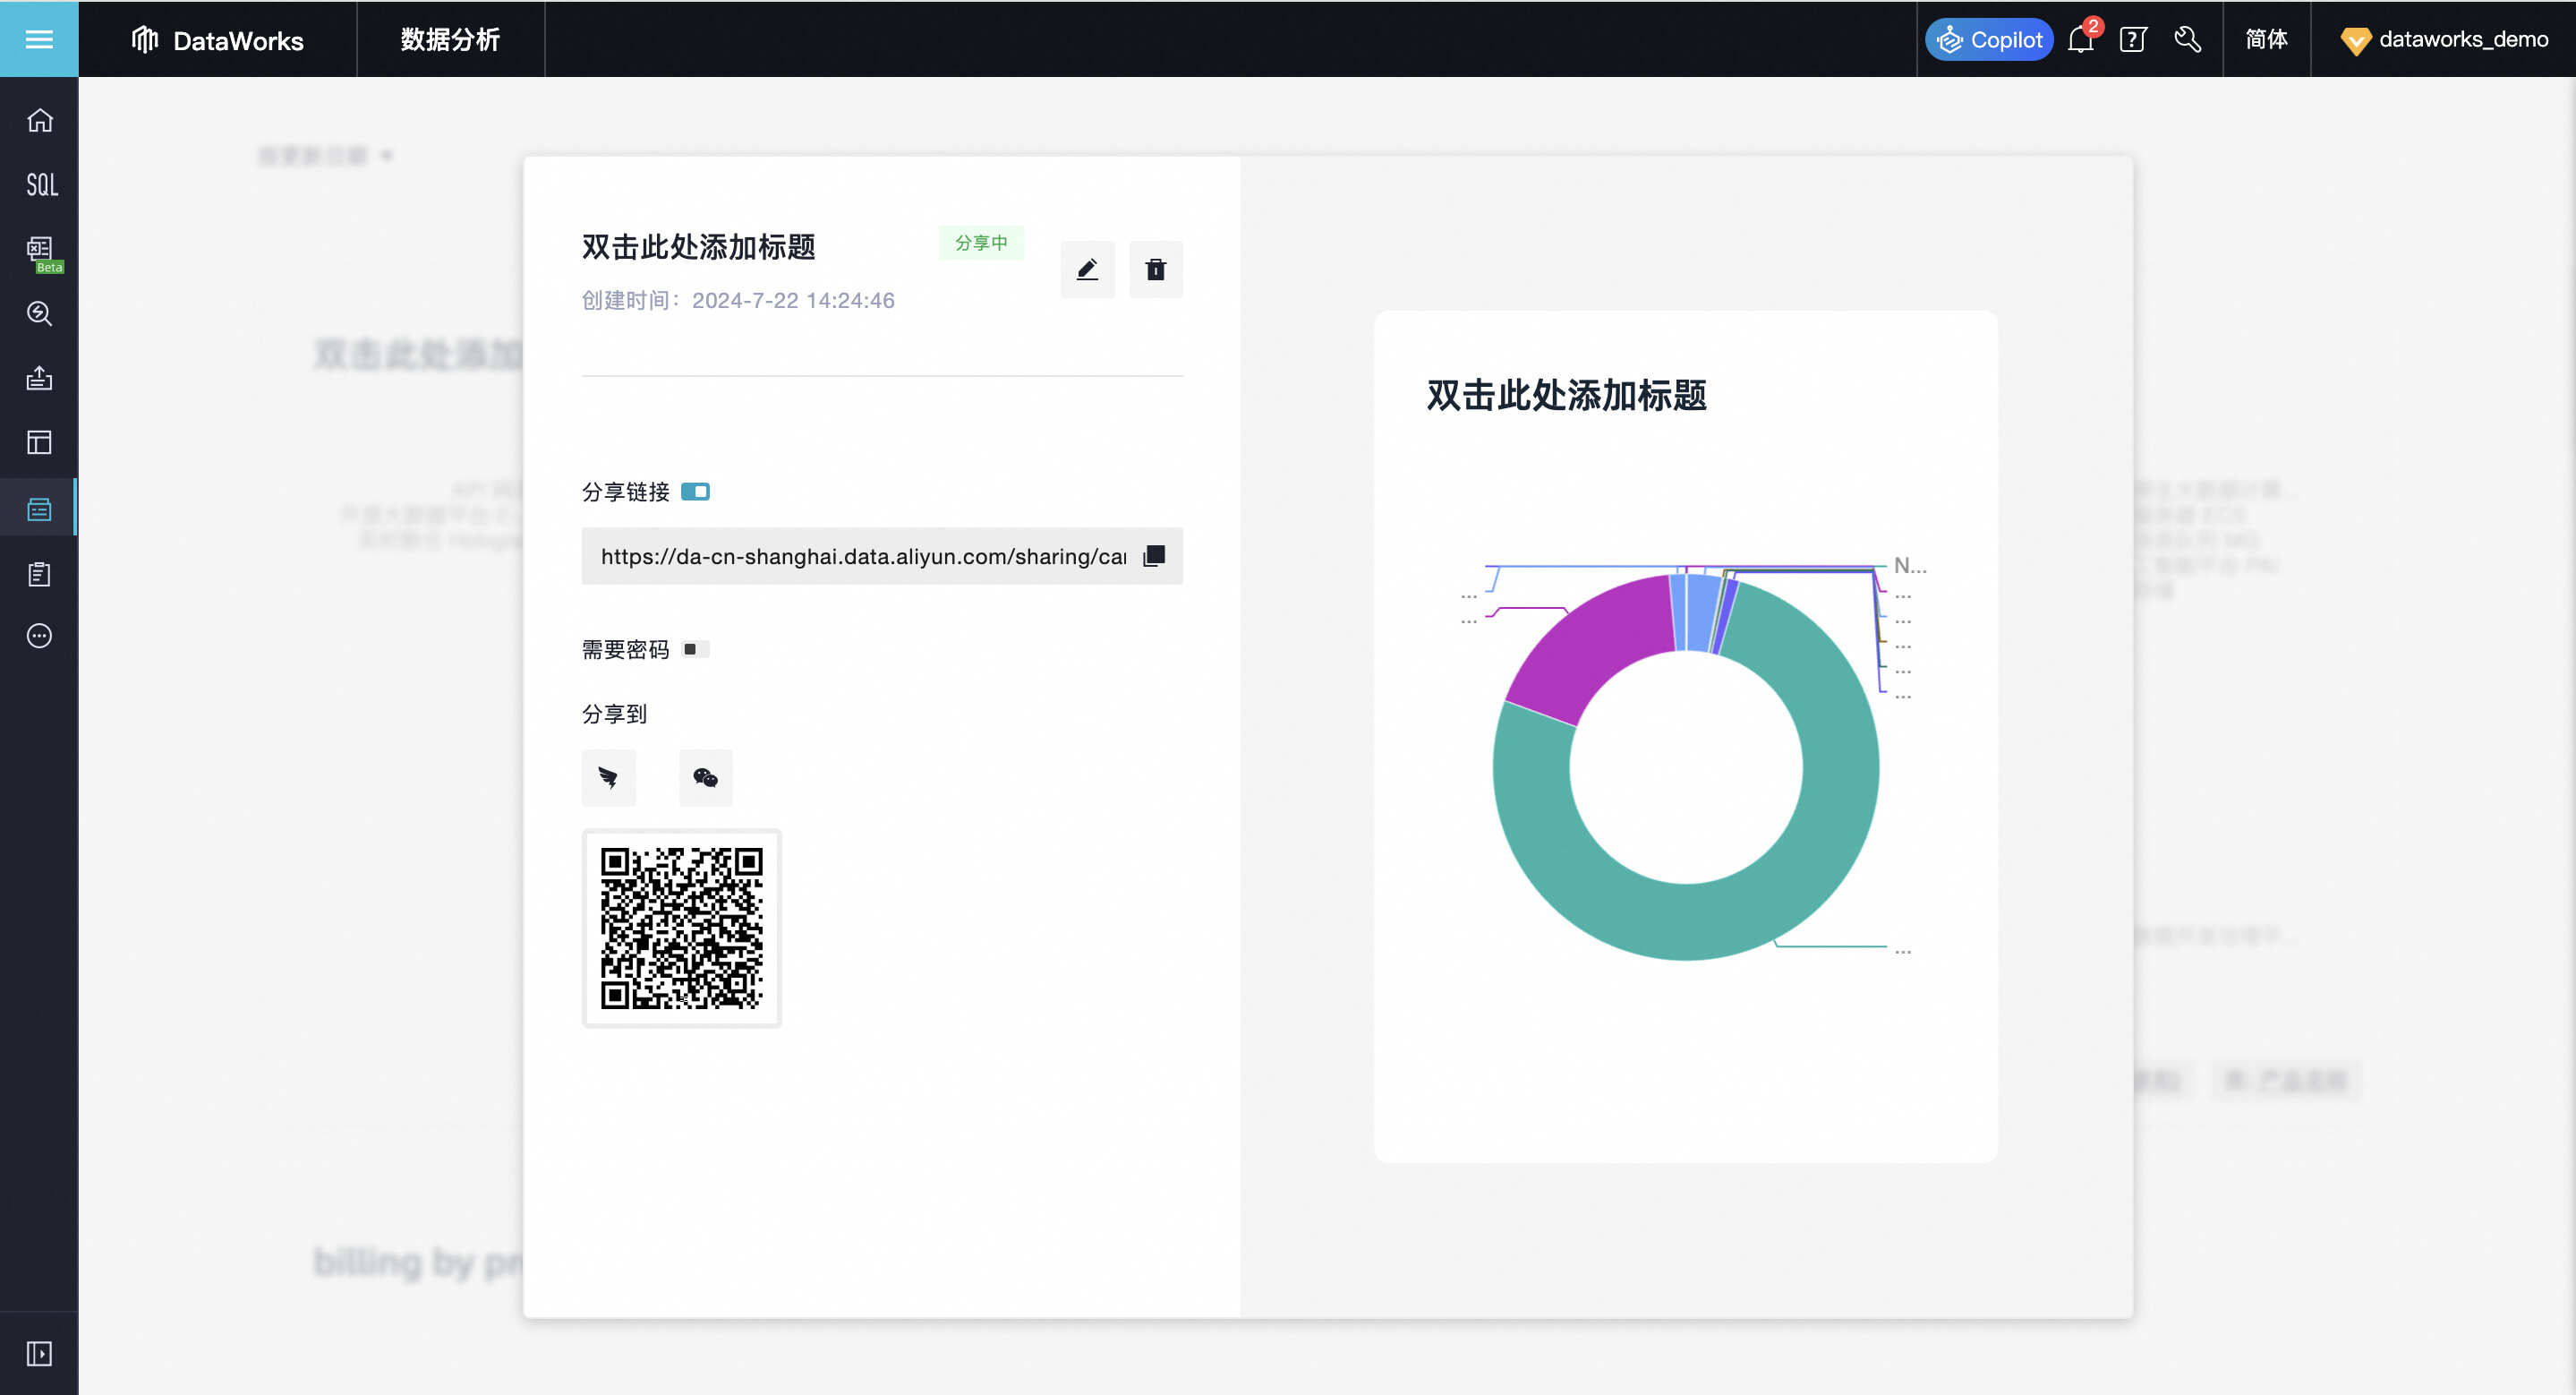Click the DataWorks logo link
This screenshot has width=2576, height=1395.
pos(218,40)
